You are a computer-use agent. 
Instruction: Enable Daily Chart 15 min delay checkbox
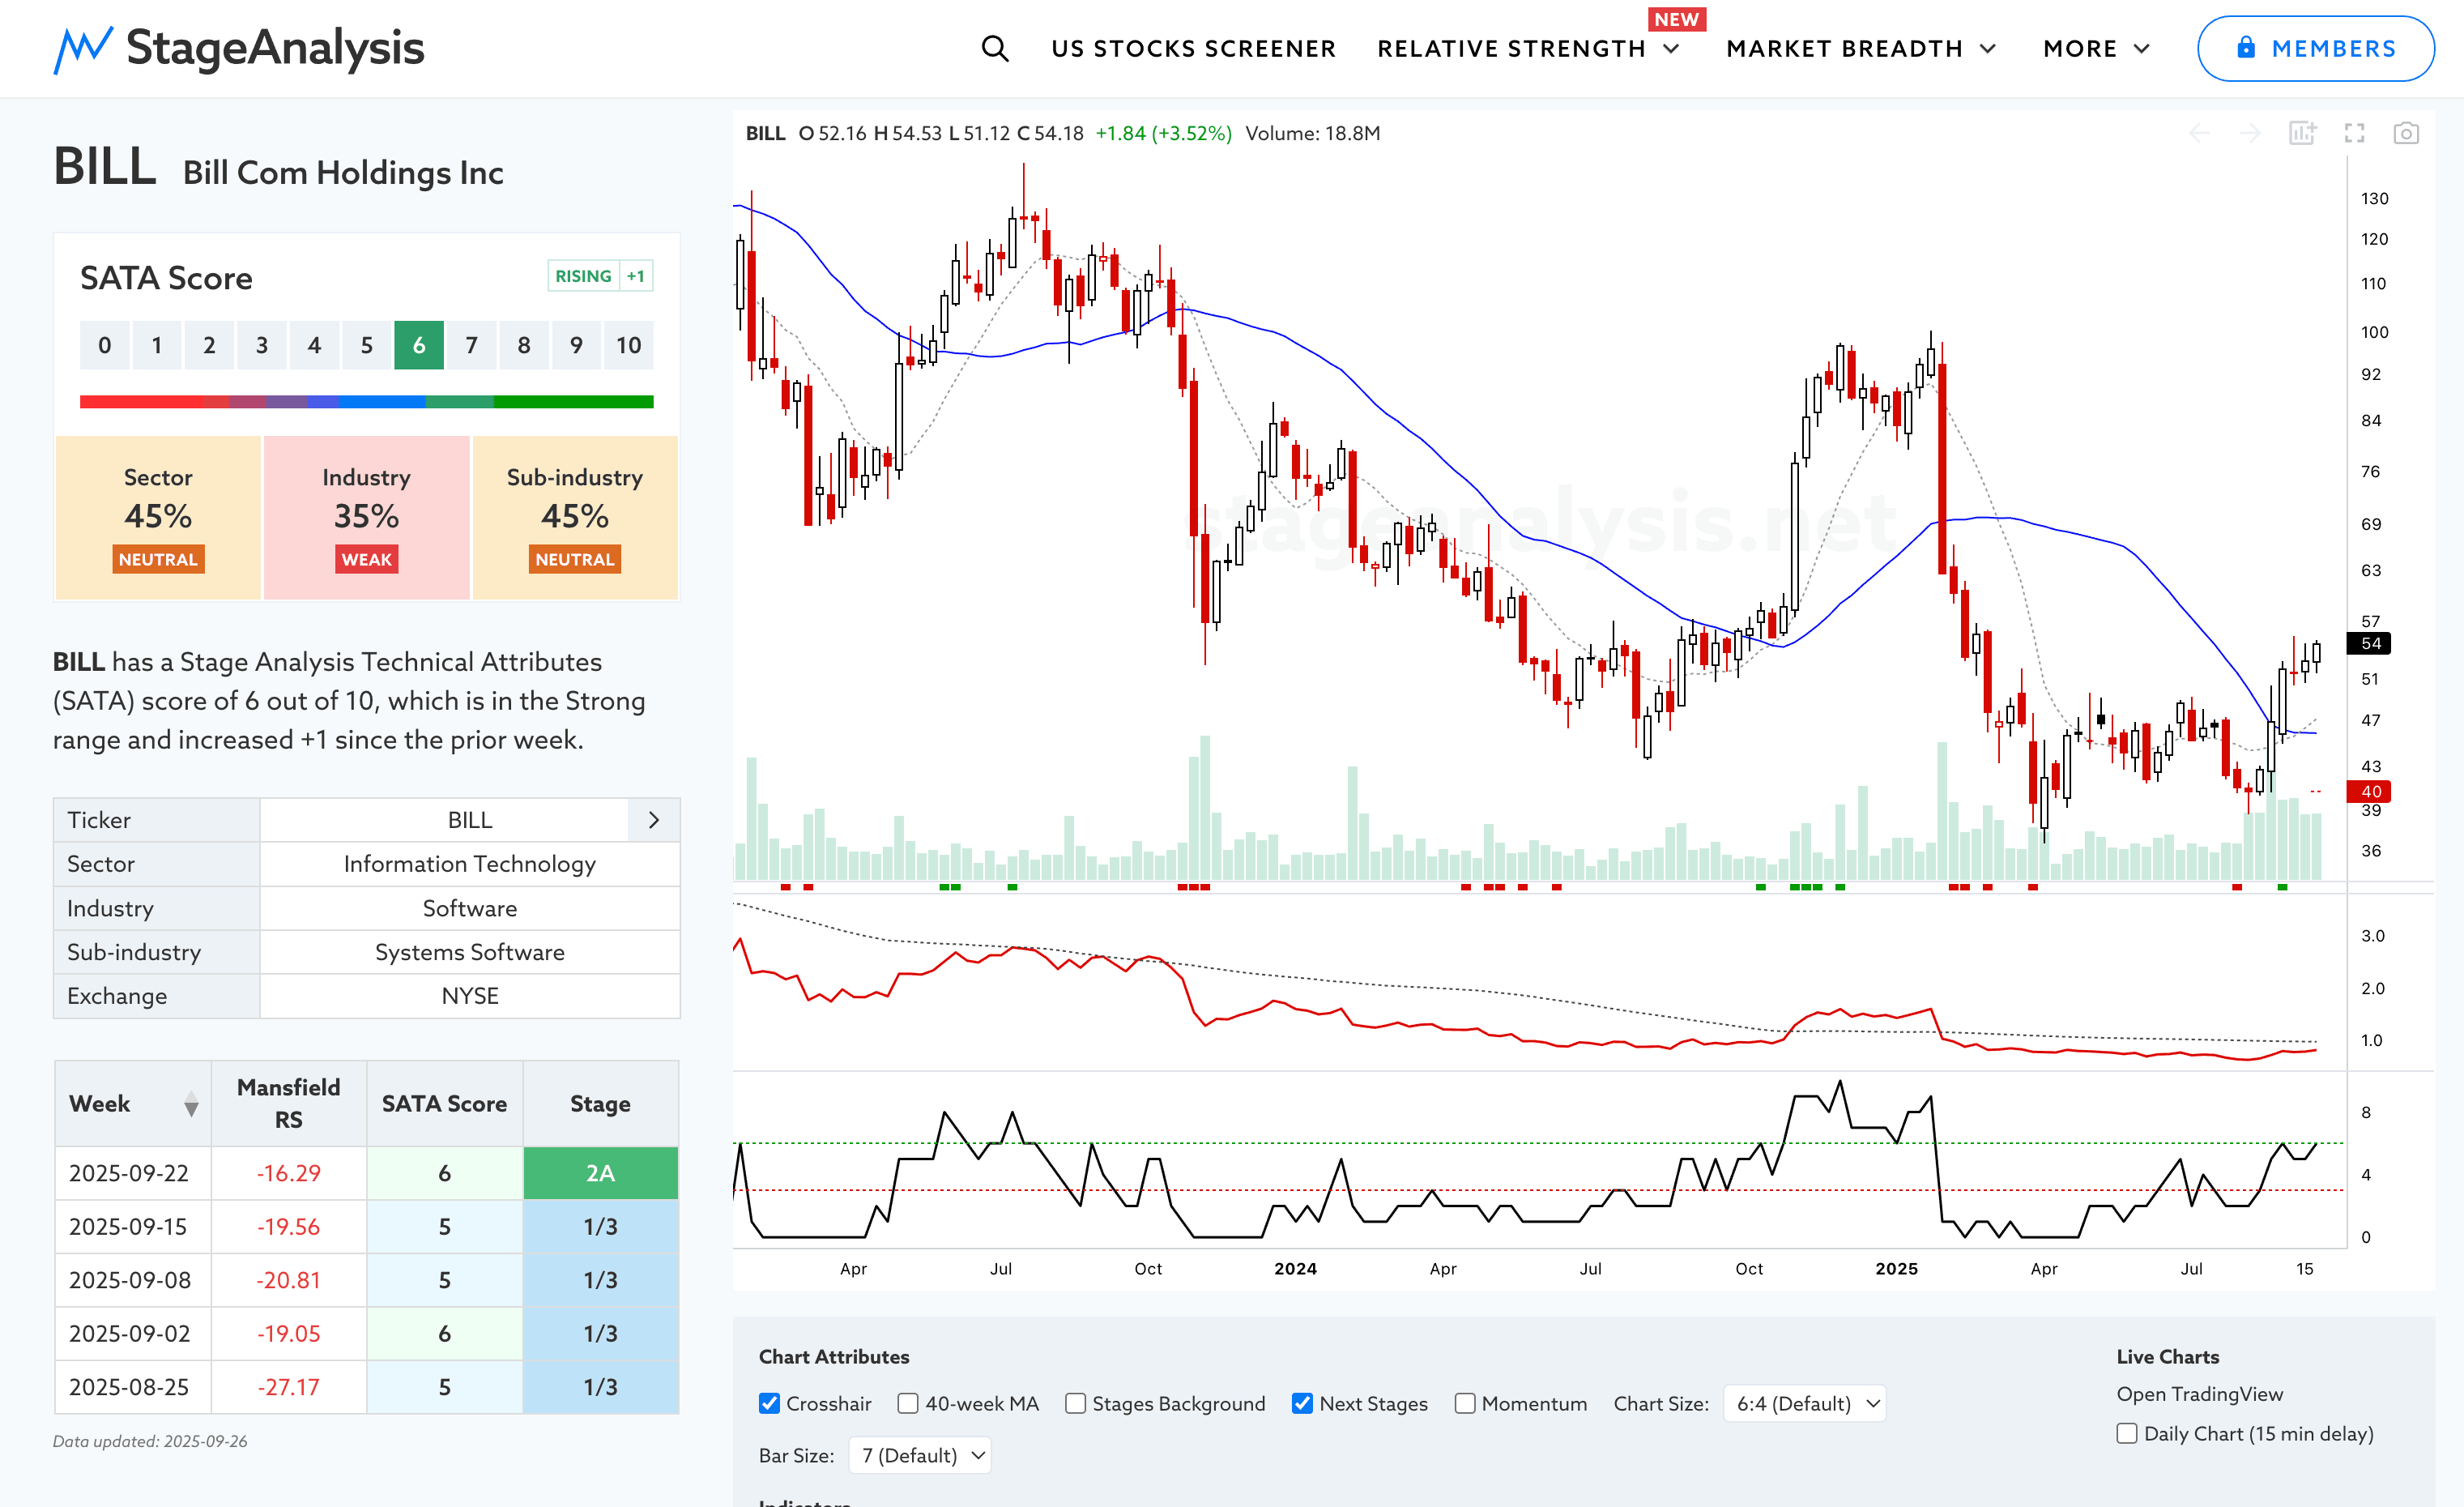pos(2127,1433)
